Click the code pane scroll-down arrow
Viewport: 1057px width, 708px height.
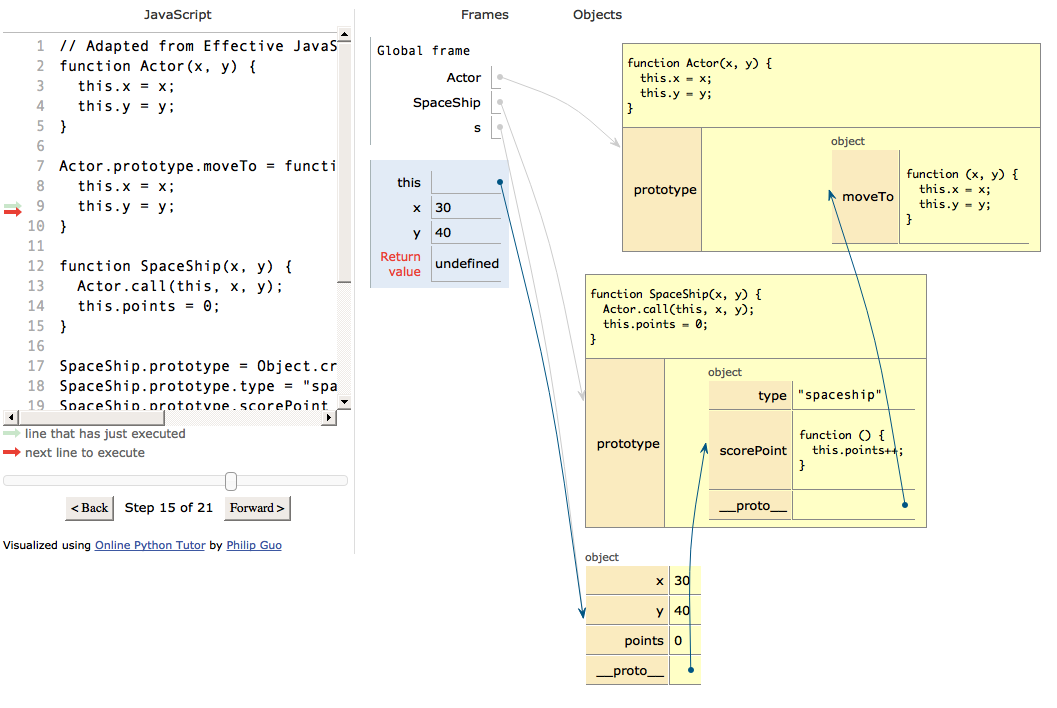click(x=344, y=402)
